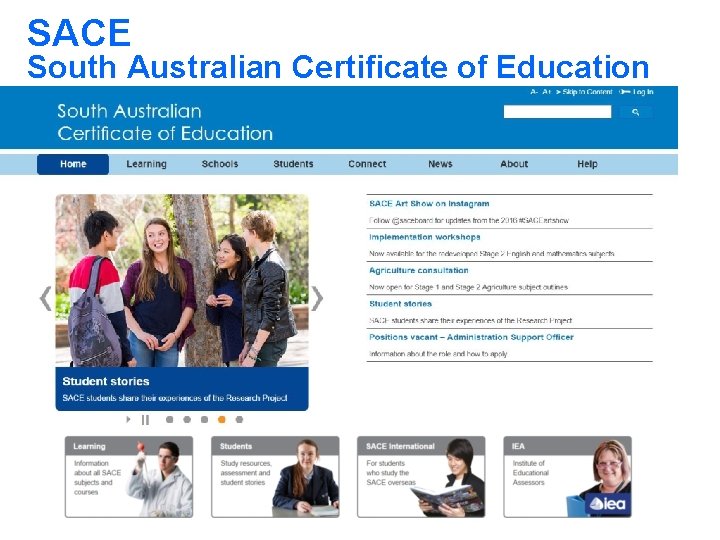
Task: Click Student stories slide caption heading
Action: 106,381
